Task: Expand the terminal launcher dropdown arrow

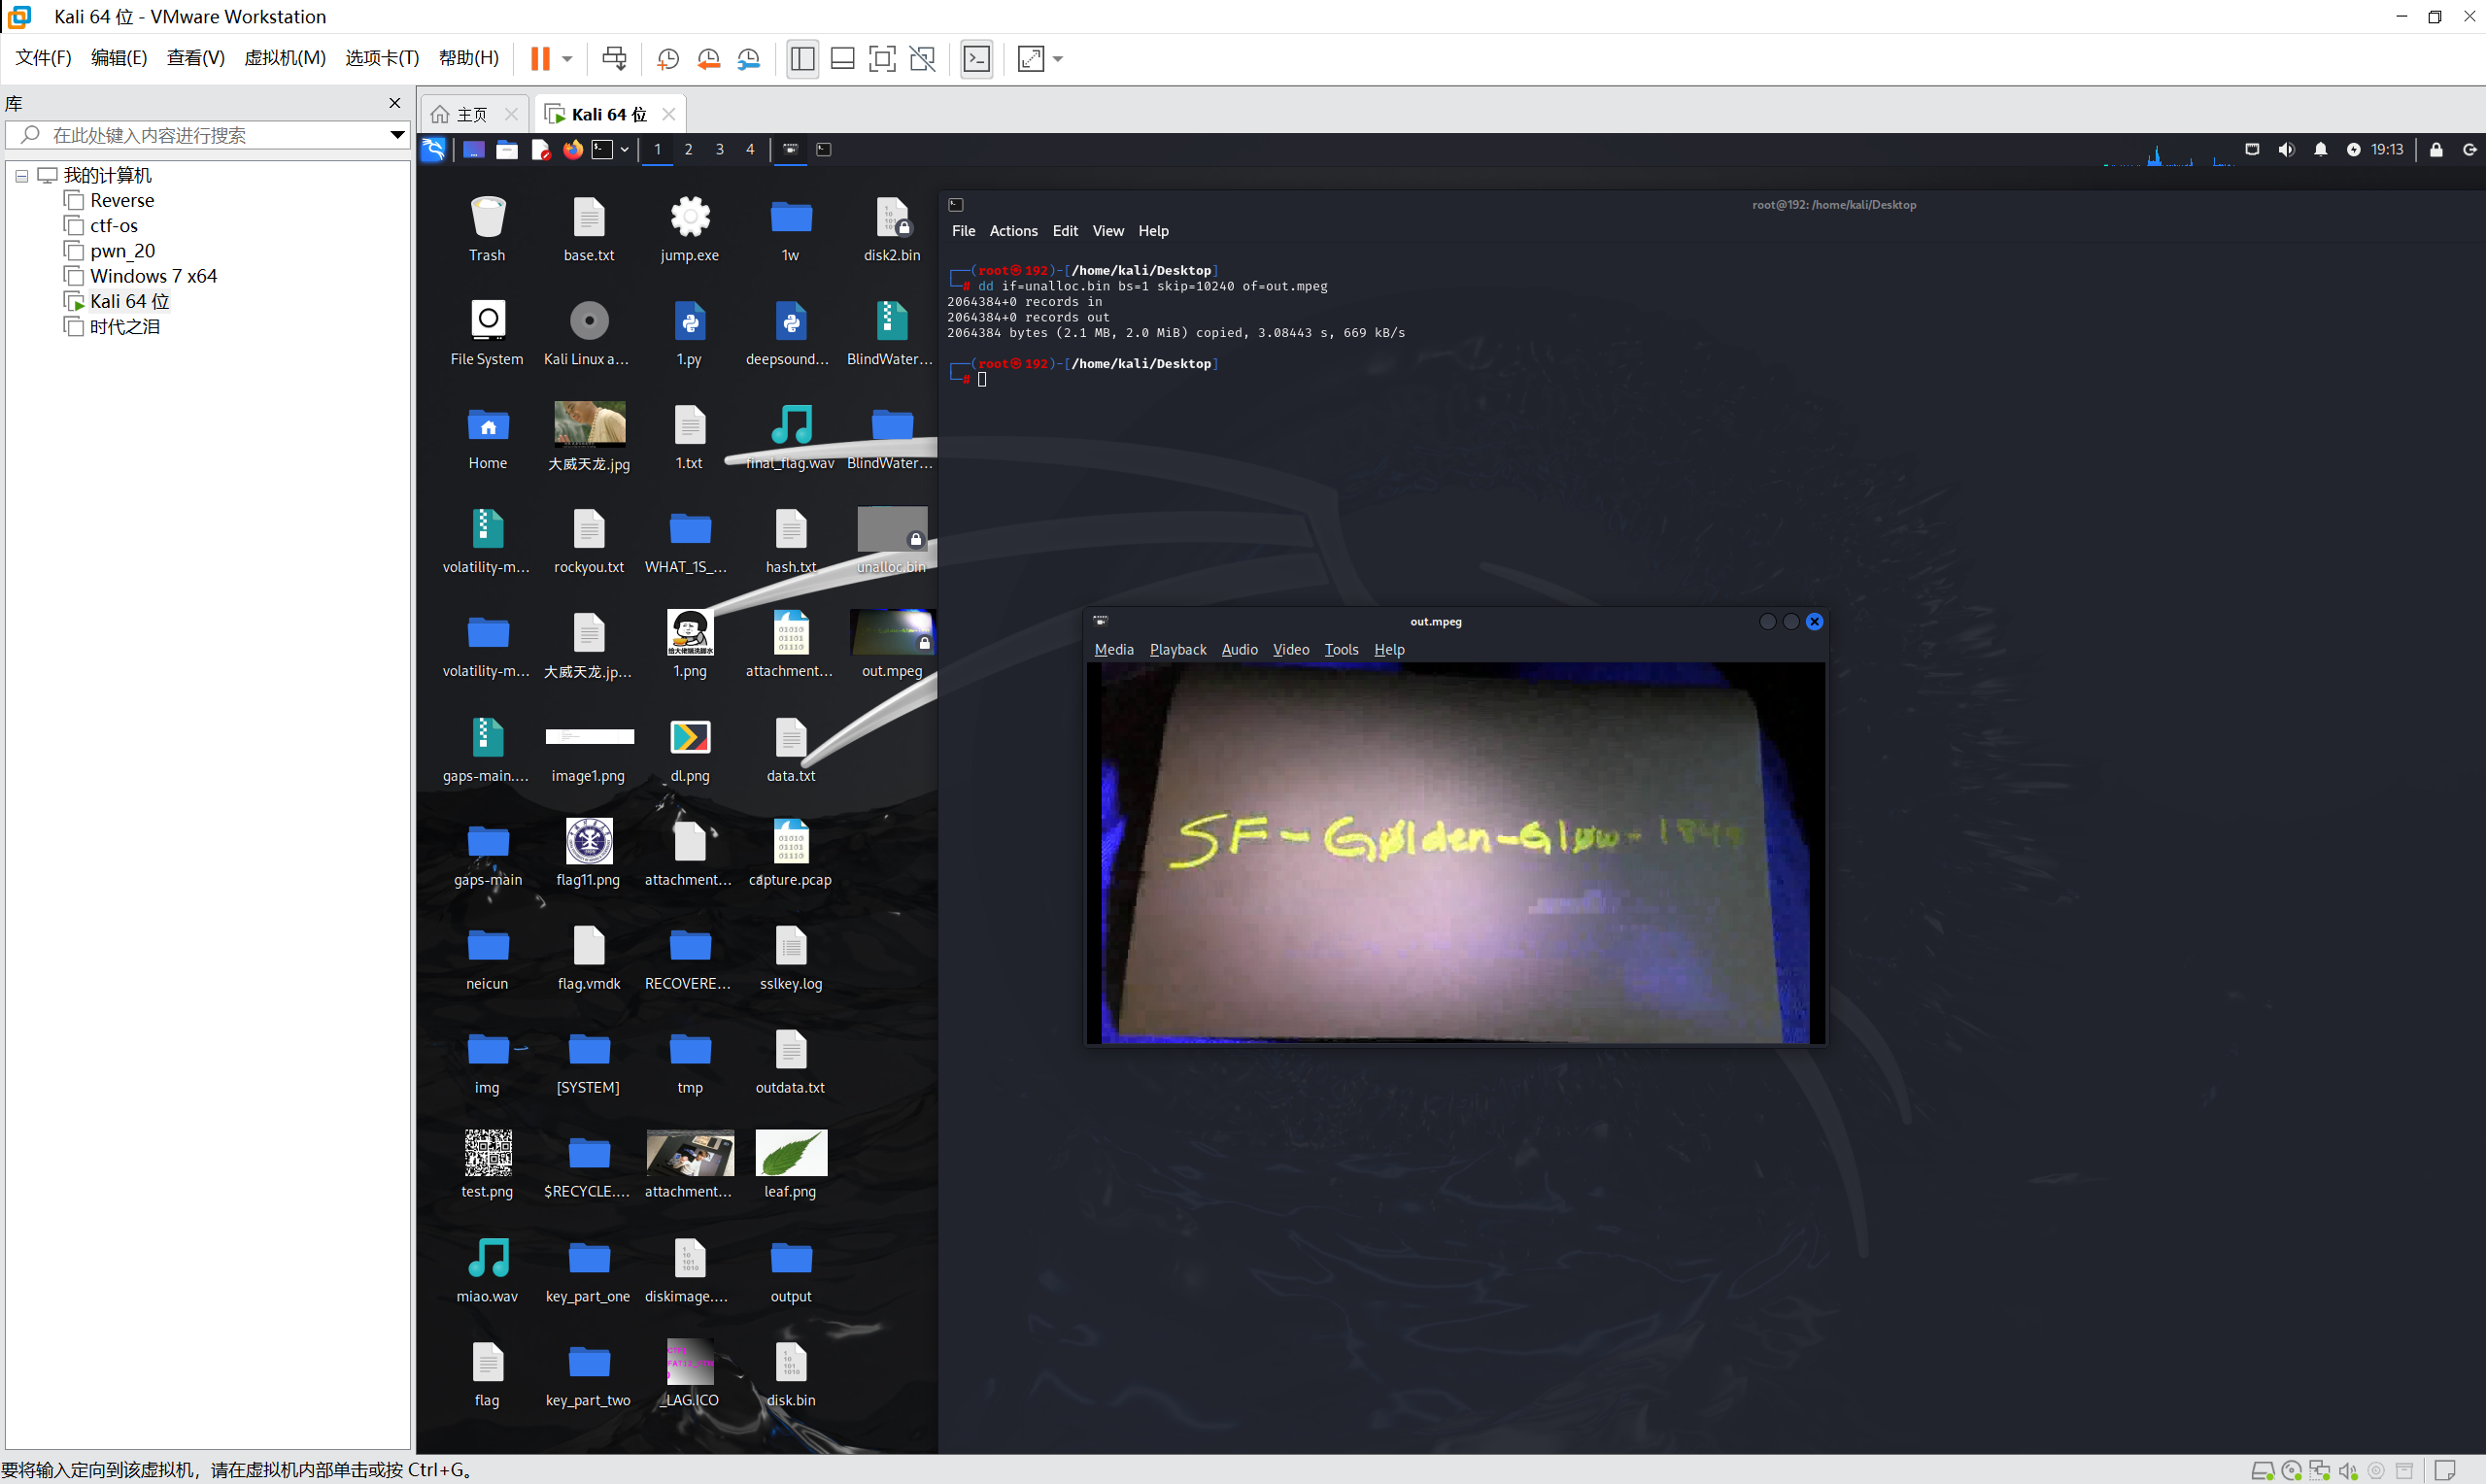Action: [x=624, y=150]
